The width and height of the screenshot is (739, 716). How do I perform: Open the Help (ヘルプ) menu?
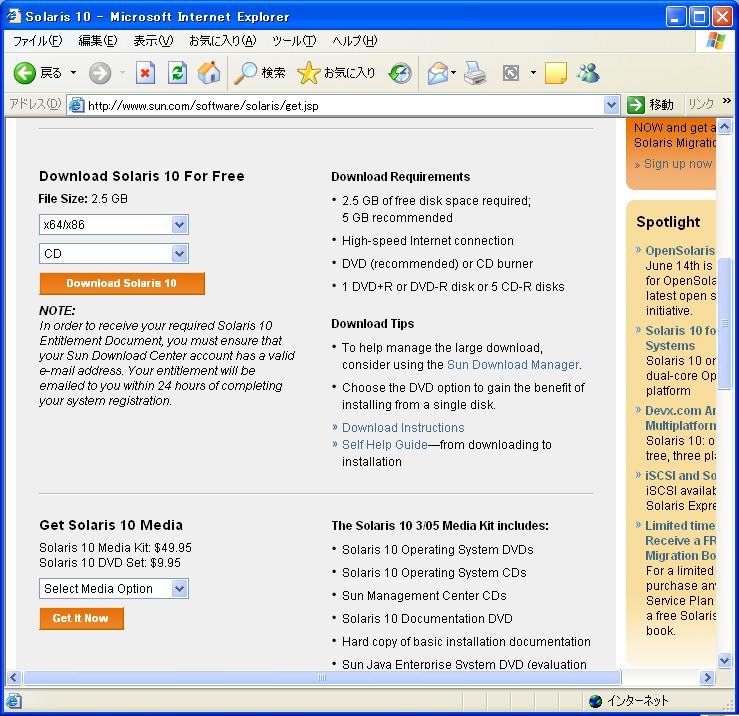tap(354, 41)
